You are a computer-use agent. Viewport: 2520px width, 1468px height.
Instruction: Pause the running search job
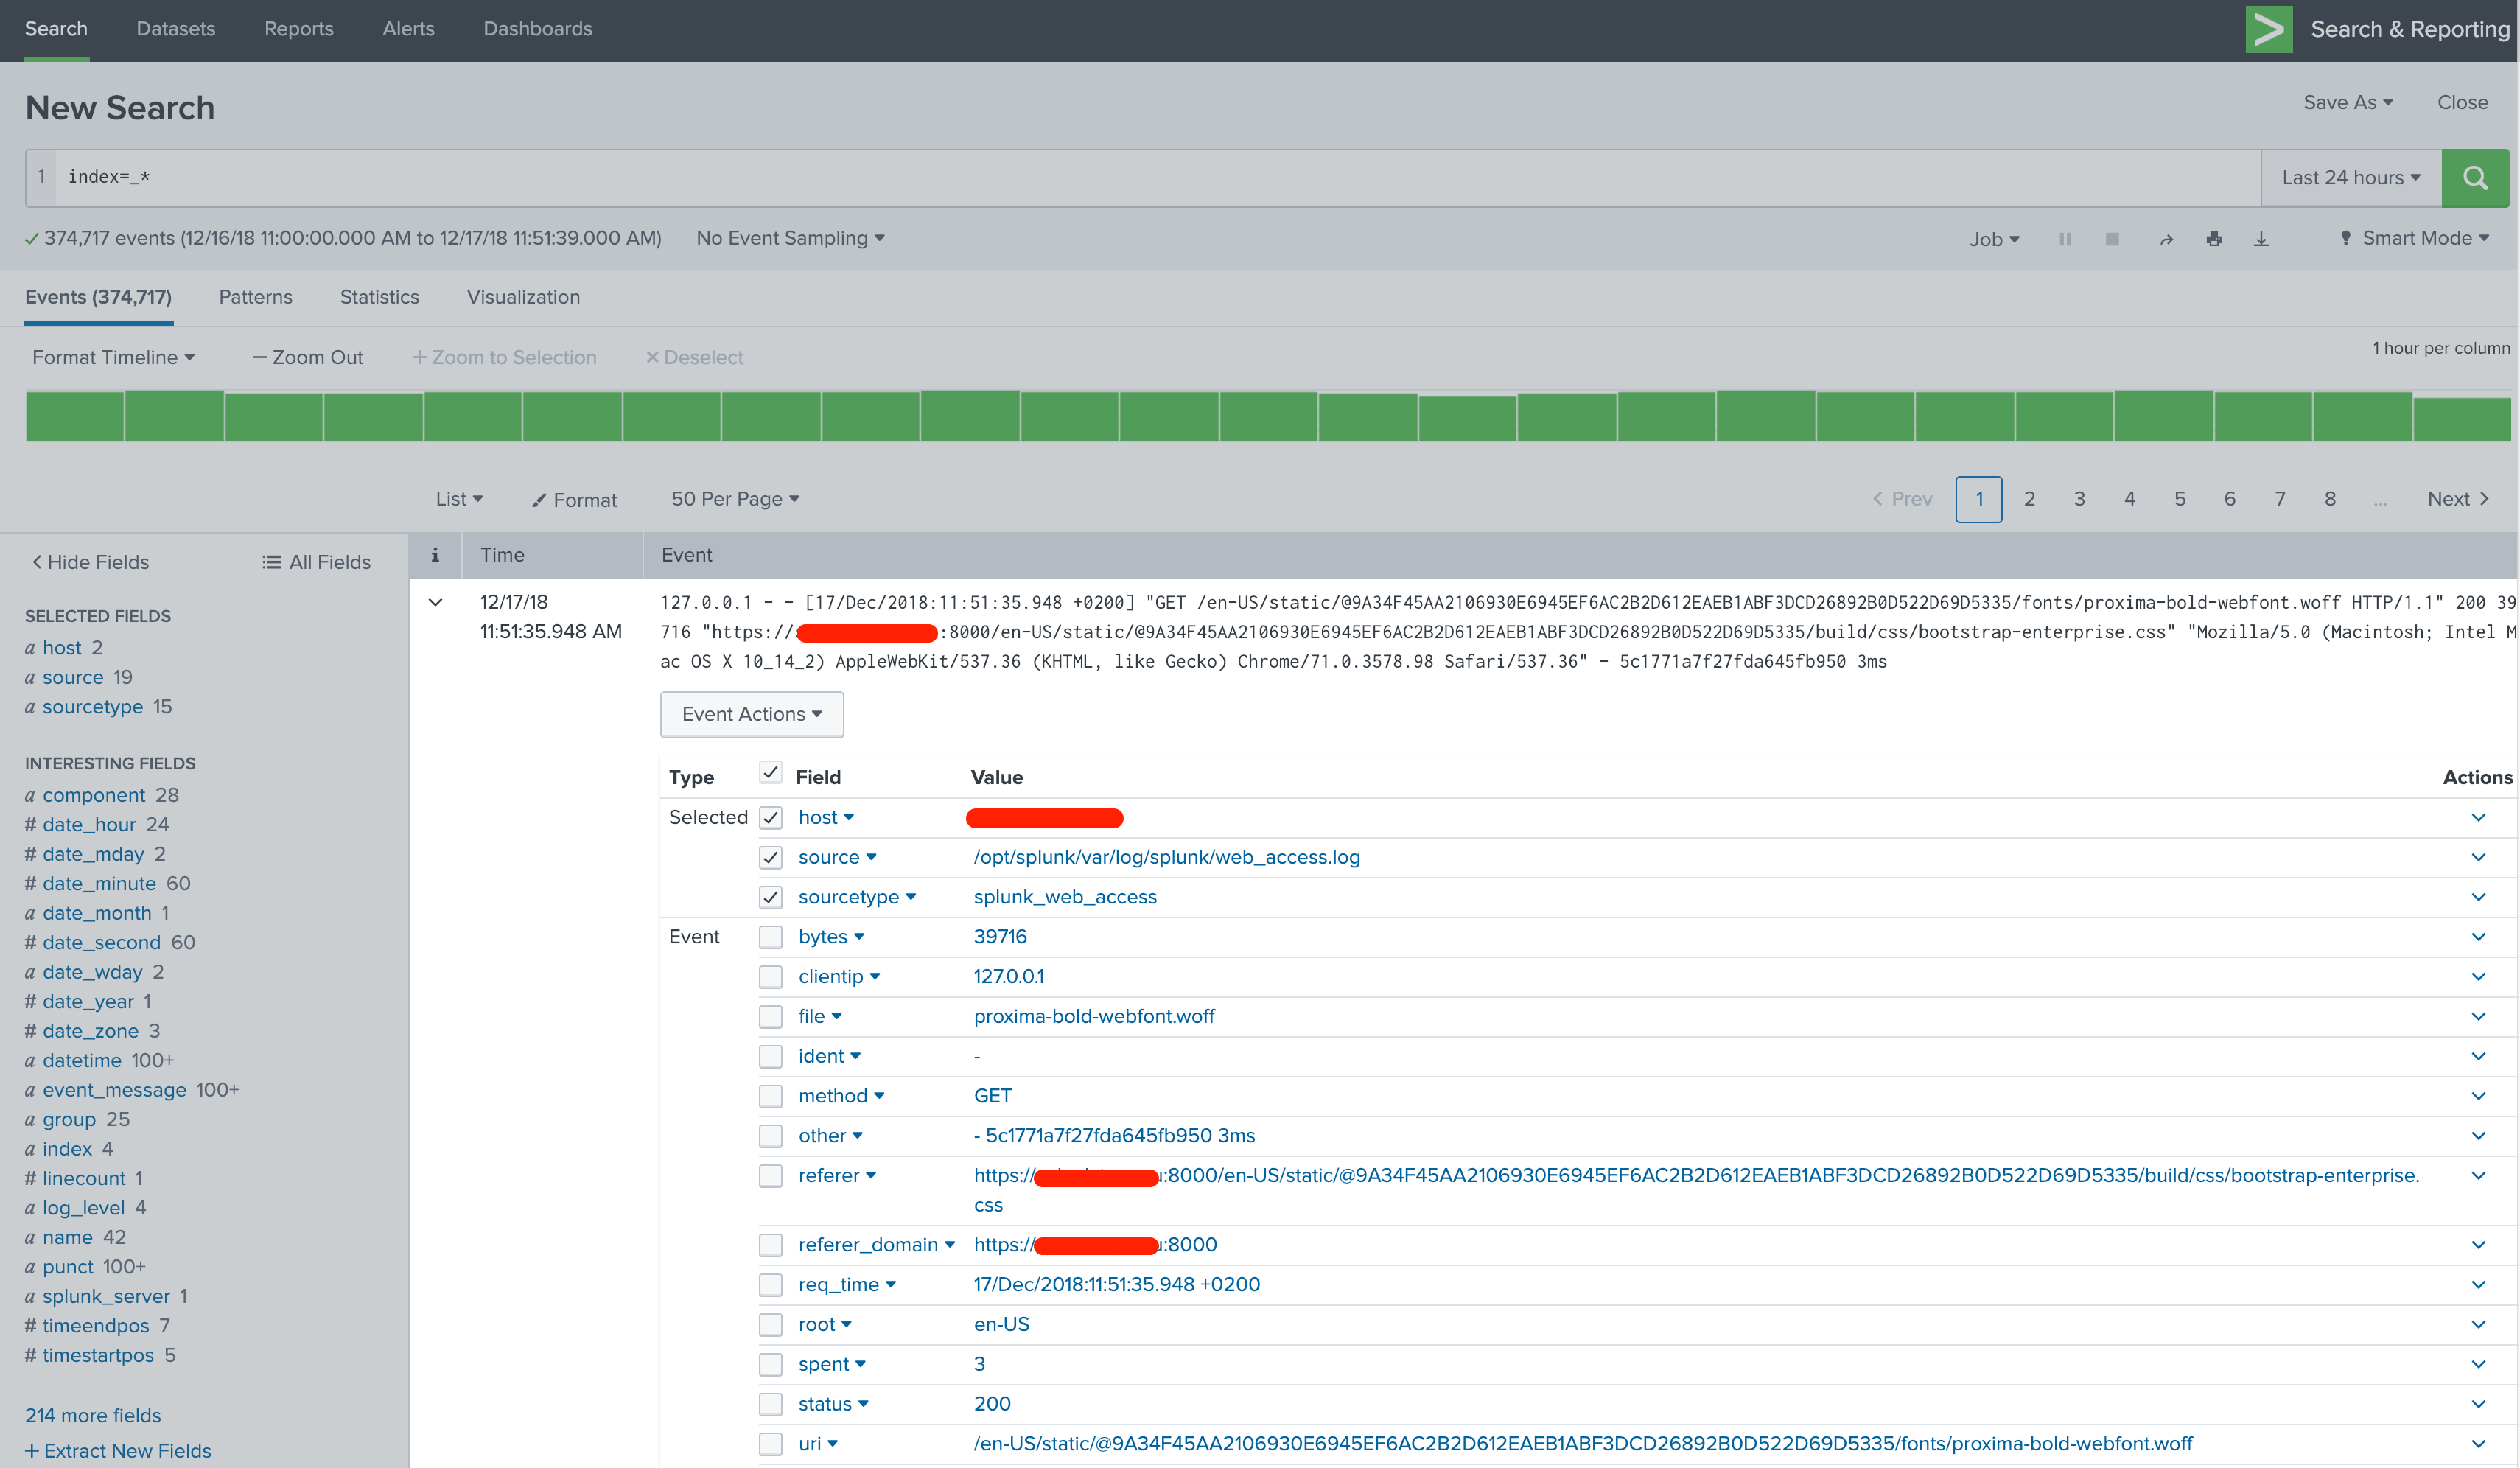click(x=2065, y=238)
